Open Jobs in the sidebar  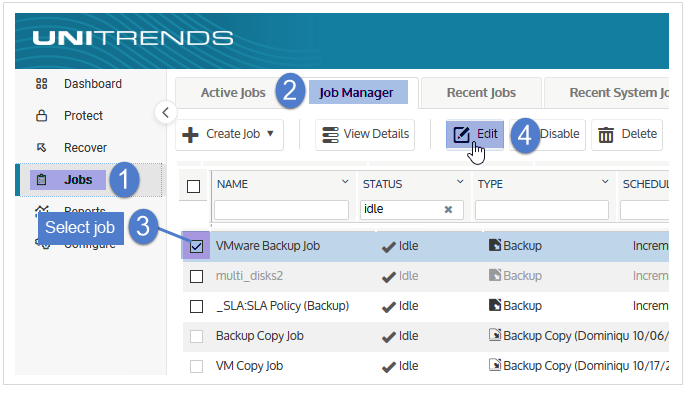(x=78, y=180)
